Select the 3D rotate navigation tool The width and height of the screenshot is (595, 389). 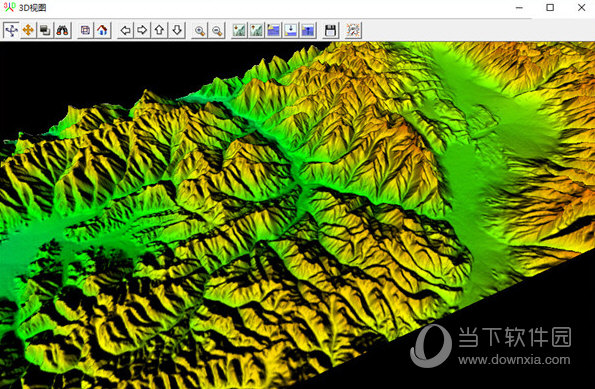click(x=11, y=30)
